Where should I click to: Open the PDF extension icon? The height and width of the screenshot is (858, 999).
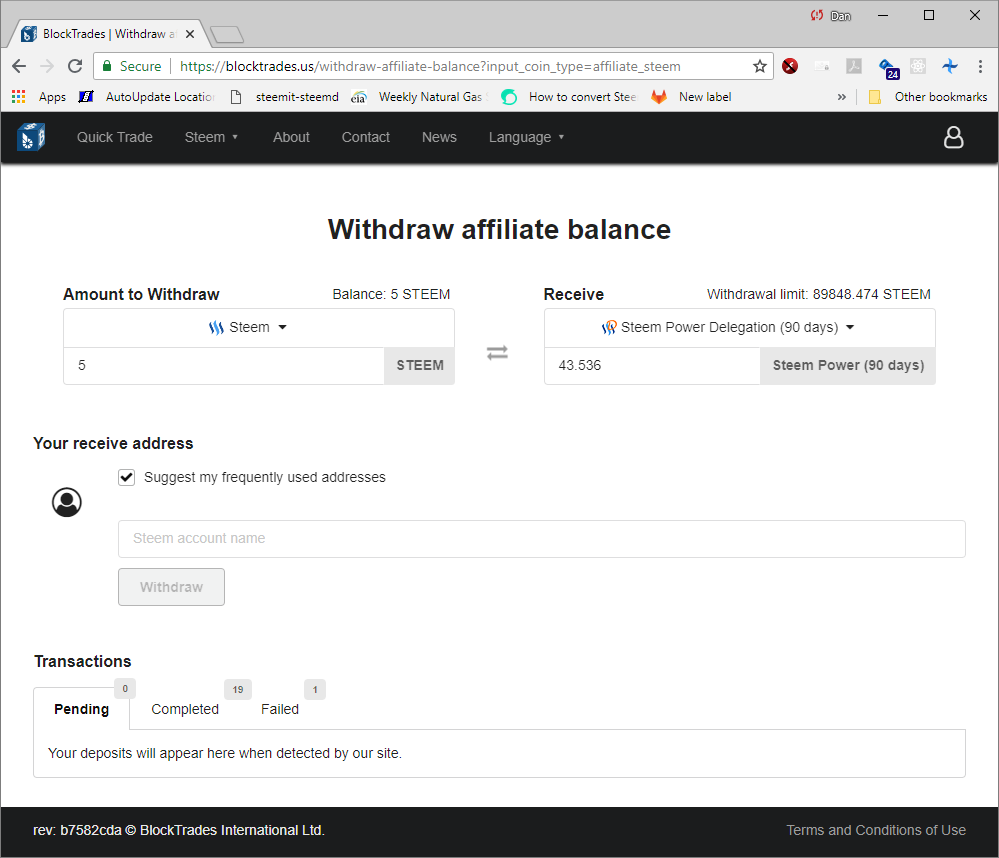tap(854, 66)
